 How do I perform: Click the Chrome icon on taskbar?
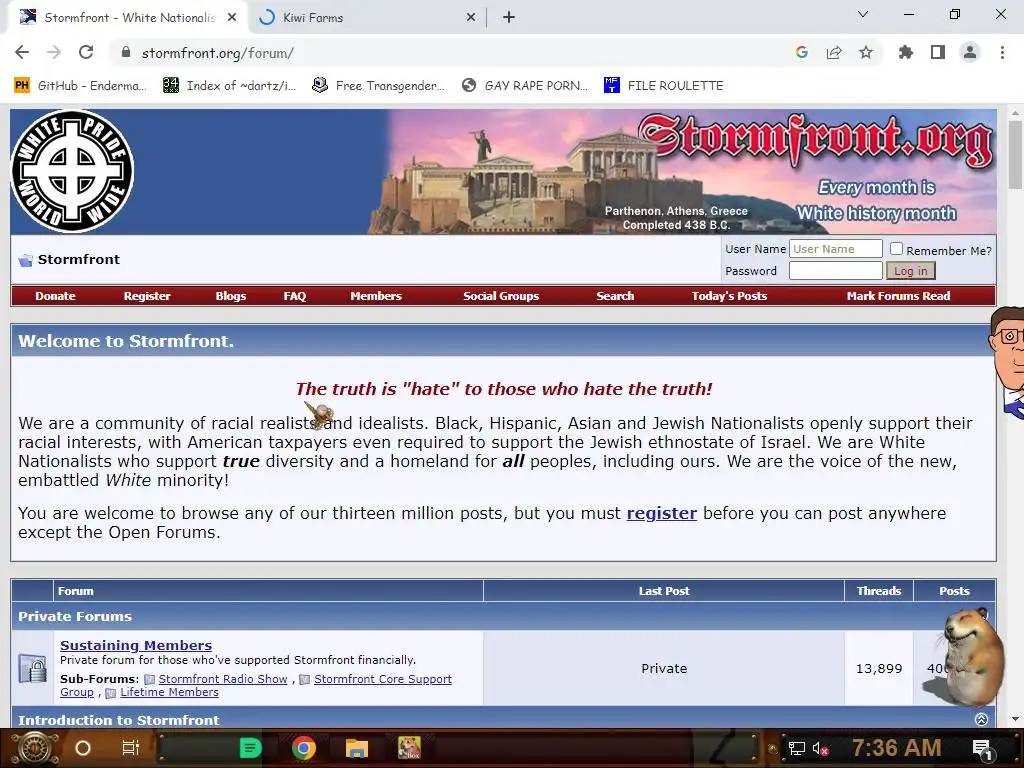pyautogui.click(x=304, y=748)
